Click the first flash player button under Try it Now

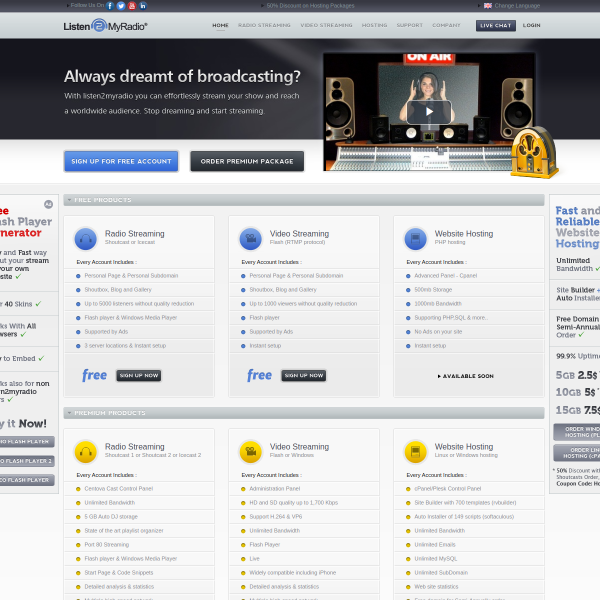point(25,442)
